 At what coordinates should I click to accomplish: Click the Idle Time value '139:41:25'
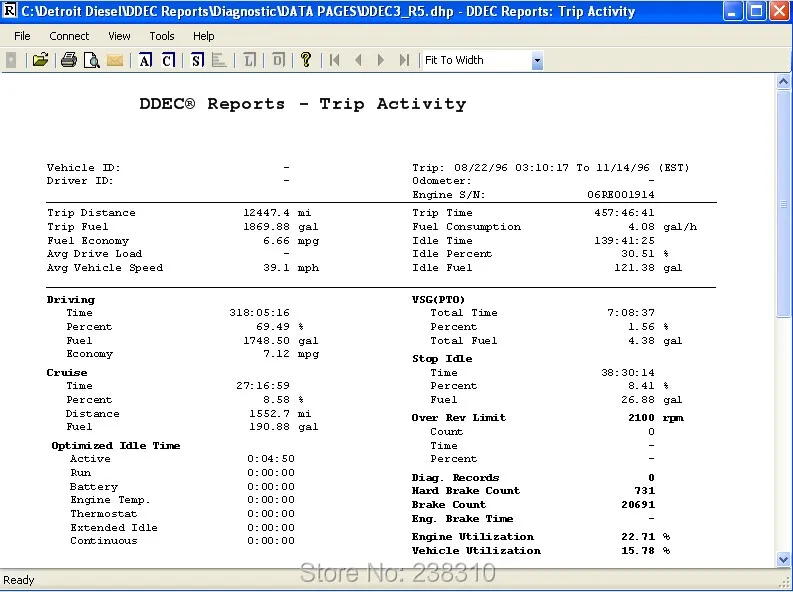click(x=624, y=241)
